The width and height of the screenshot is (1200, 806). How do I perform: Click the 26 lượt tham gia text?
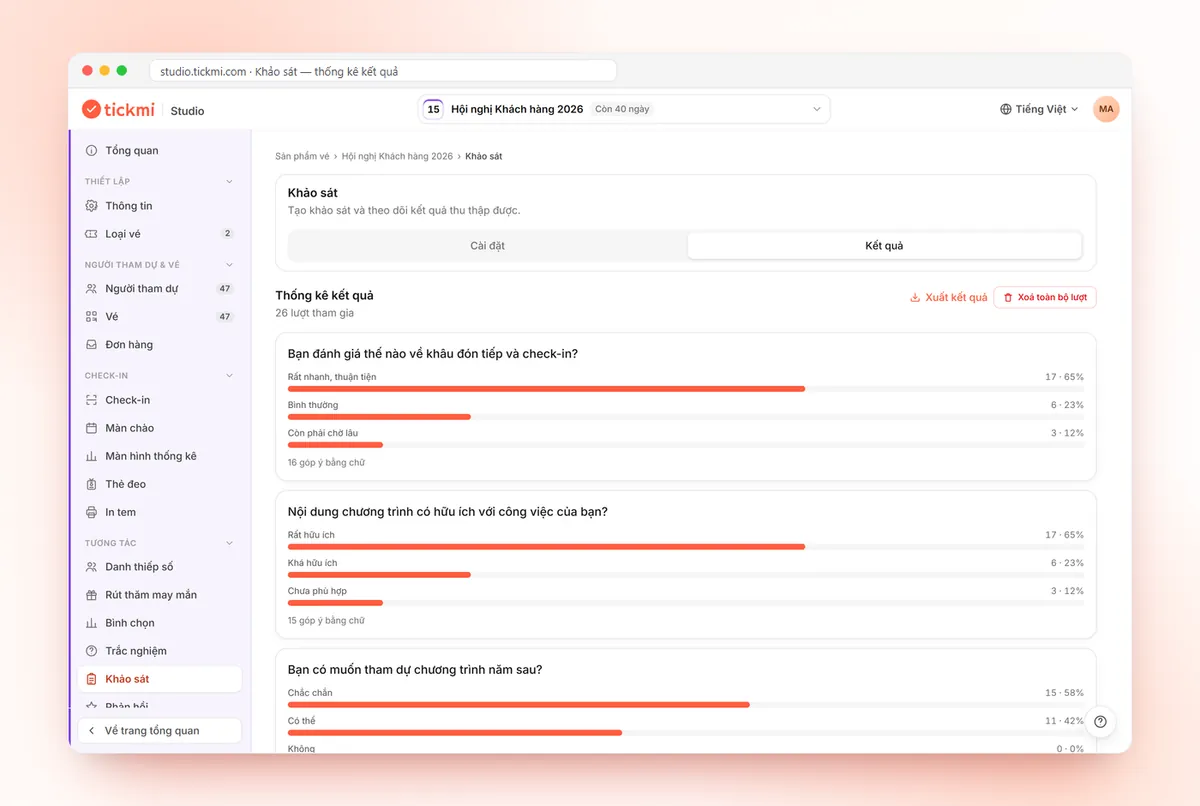(x=315, y=313)
